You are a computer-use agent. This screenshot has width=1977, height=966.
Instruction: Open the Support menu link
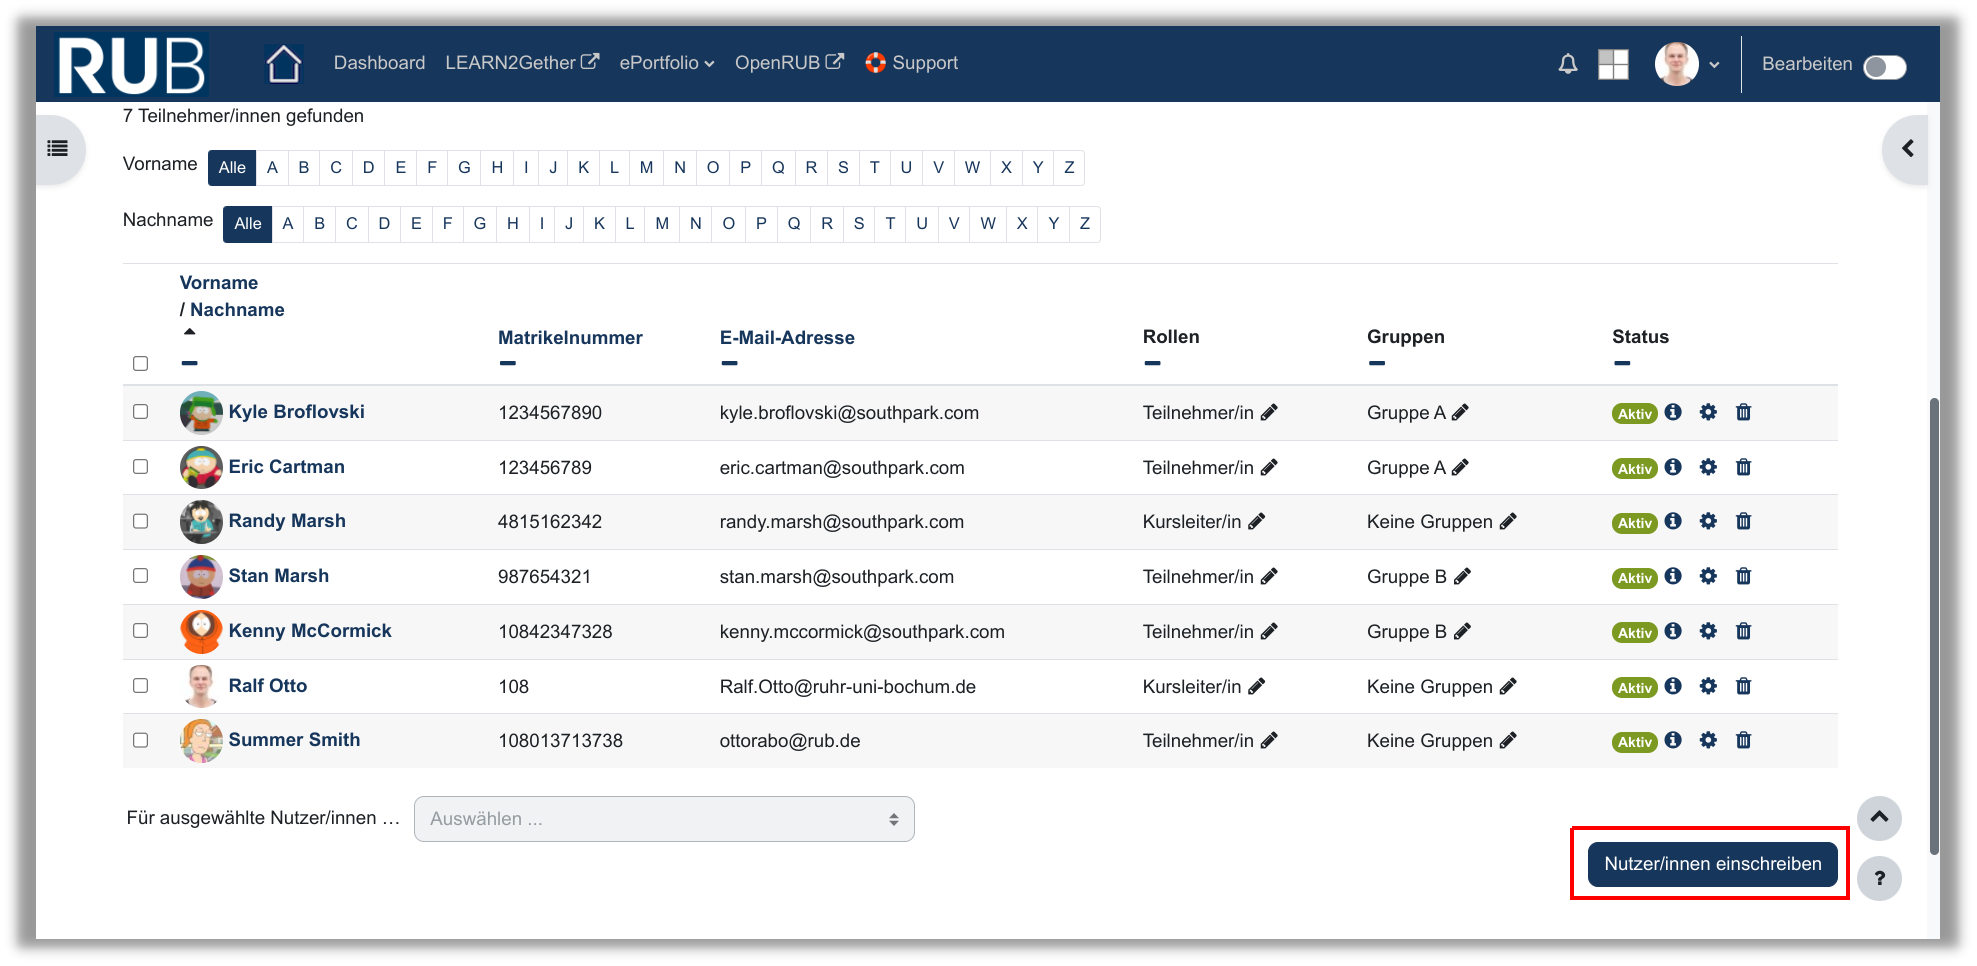pos(911,63)
